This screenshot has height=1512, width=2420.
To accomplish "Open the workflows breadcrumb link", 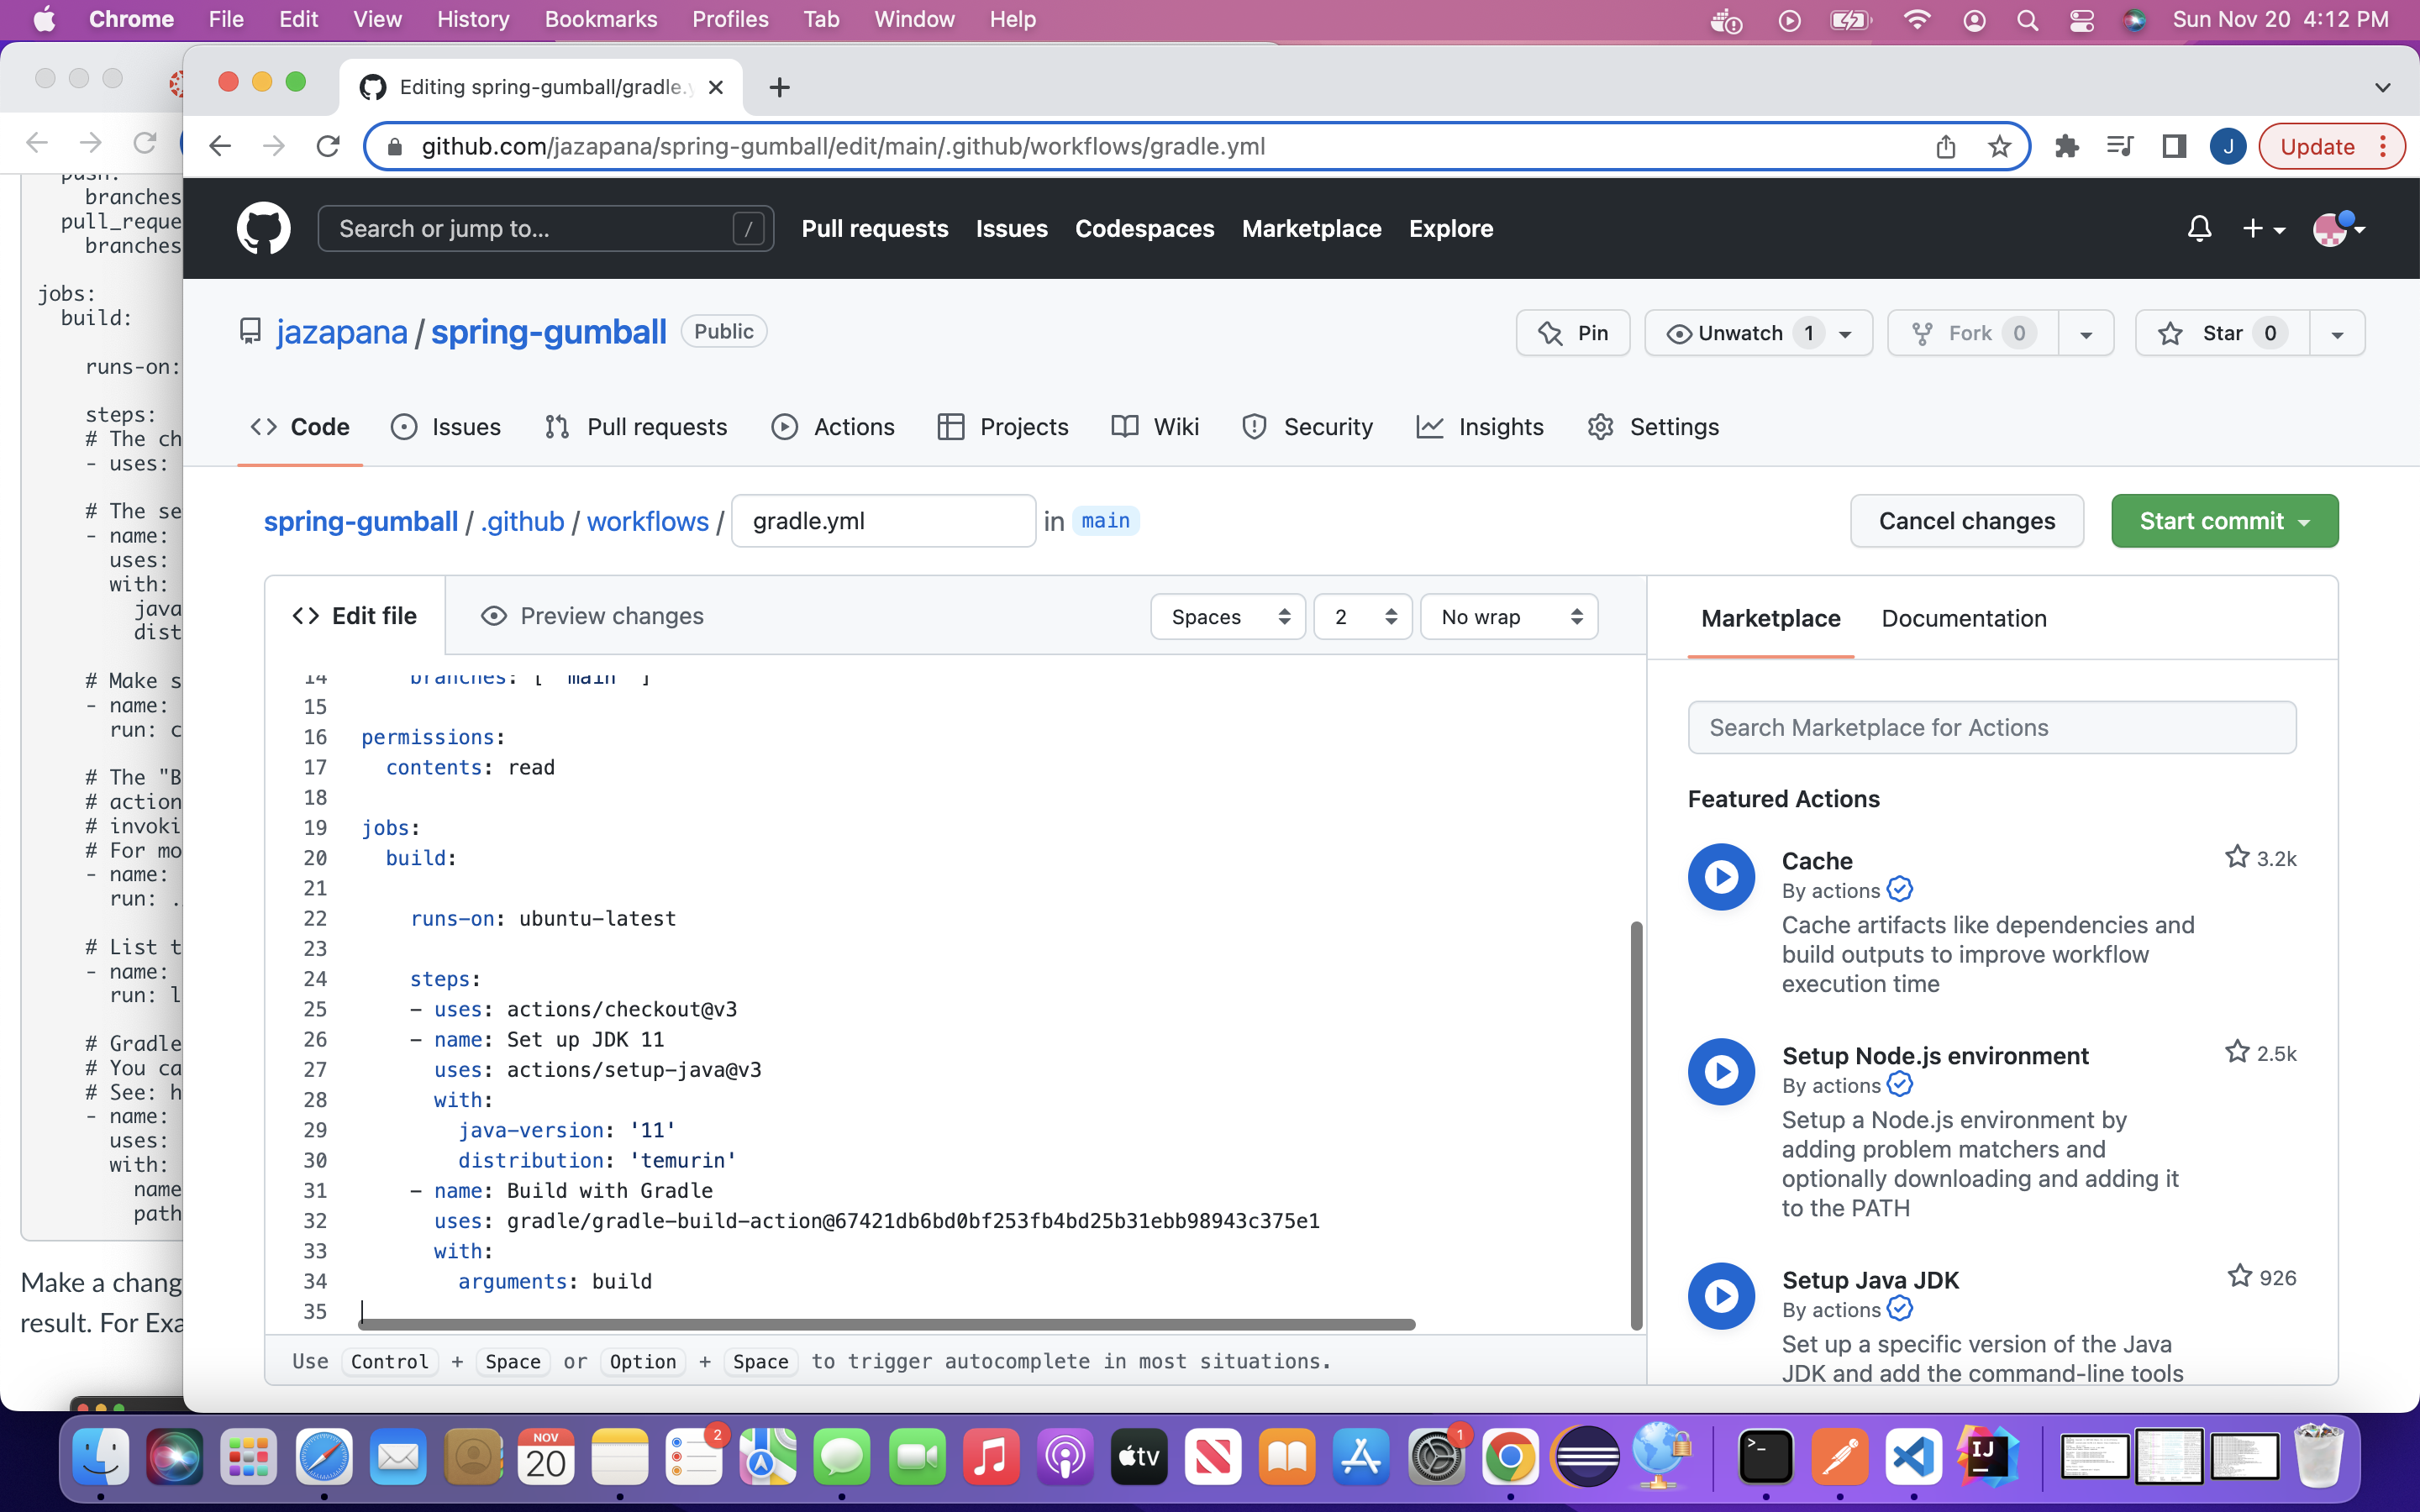I will tap(646, 520).
